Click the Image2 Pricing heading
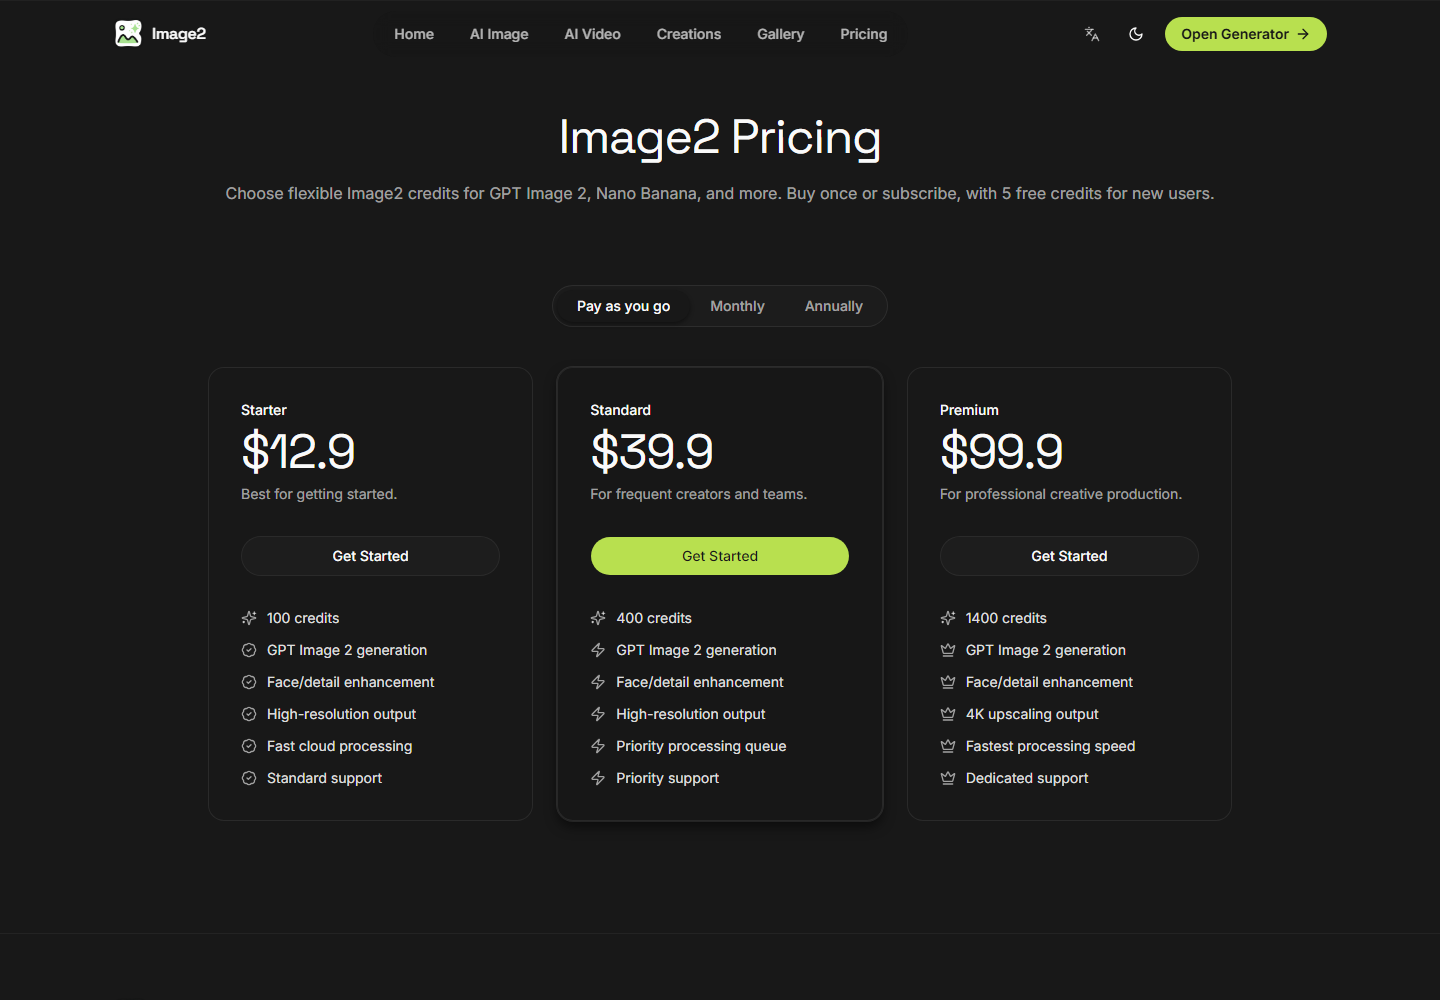 (x=720, y=138)
